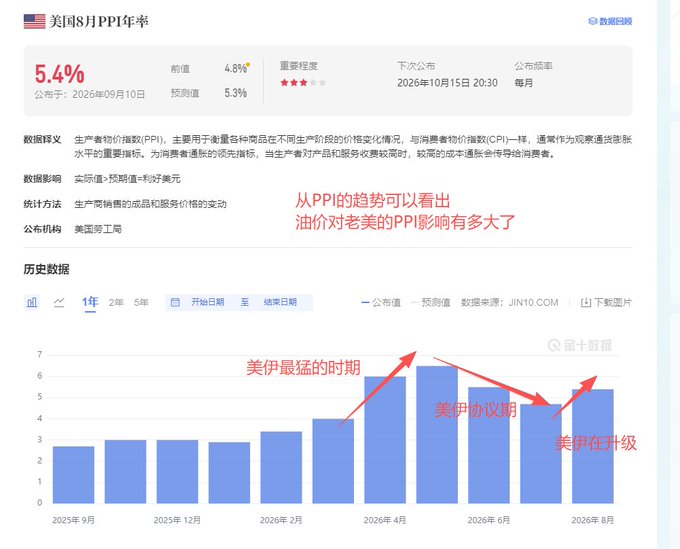Click 下载图片 download image button

606,303
